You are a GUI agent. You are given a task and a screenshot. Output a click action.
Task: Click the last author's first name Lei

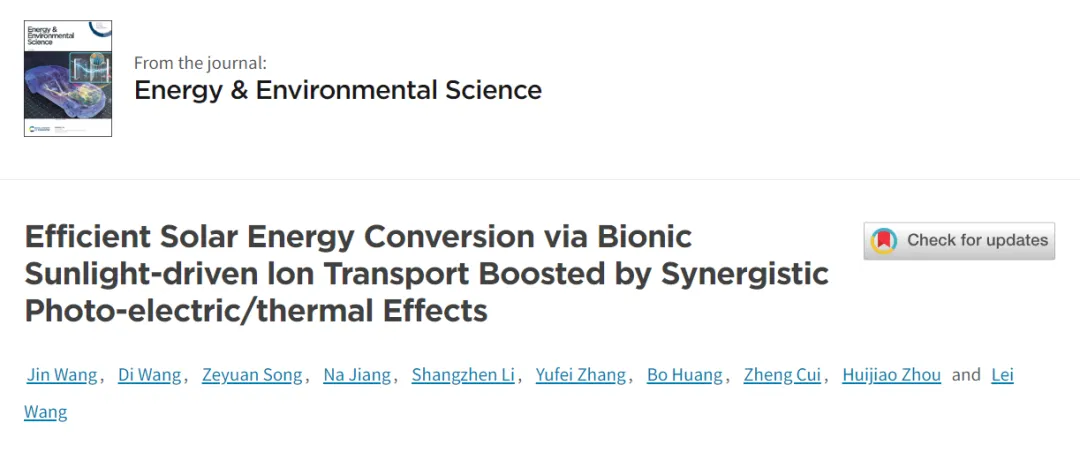click(x=1002, y=375)
